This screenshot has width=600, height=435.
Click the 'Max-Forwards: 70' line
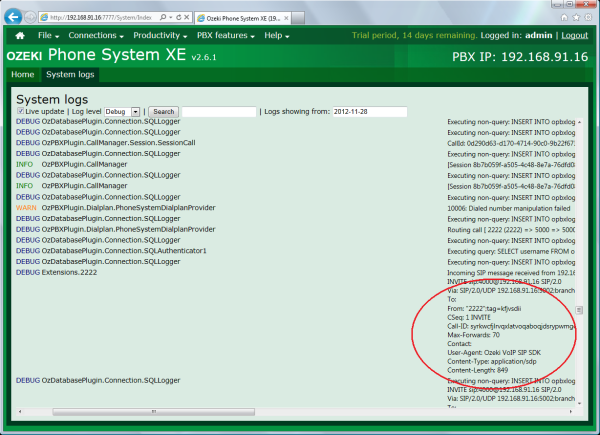(x=473, y=335)
